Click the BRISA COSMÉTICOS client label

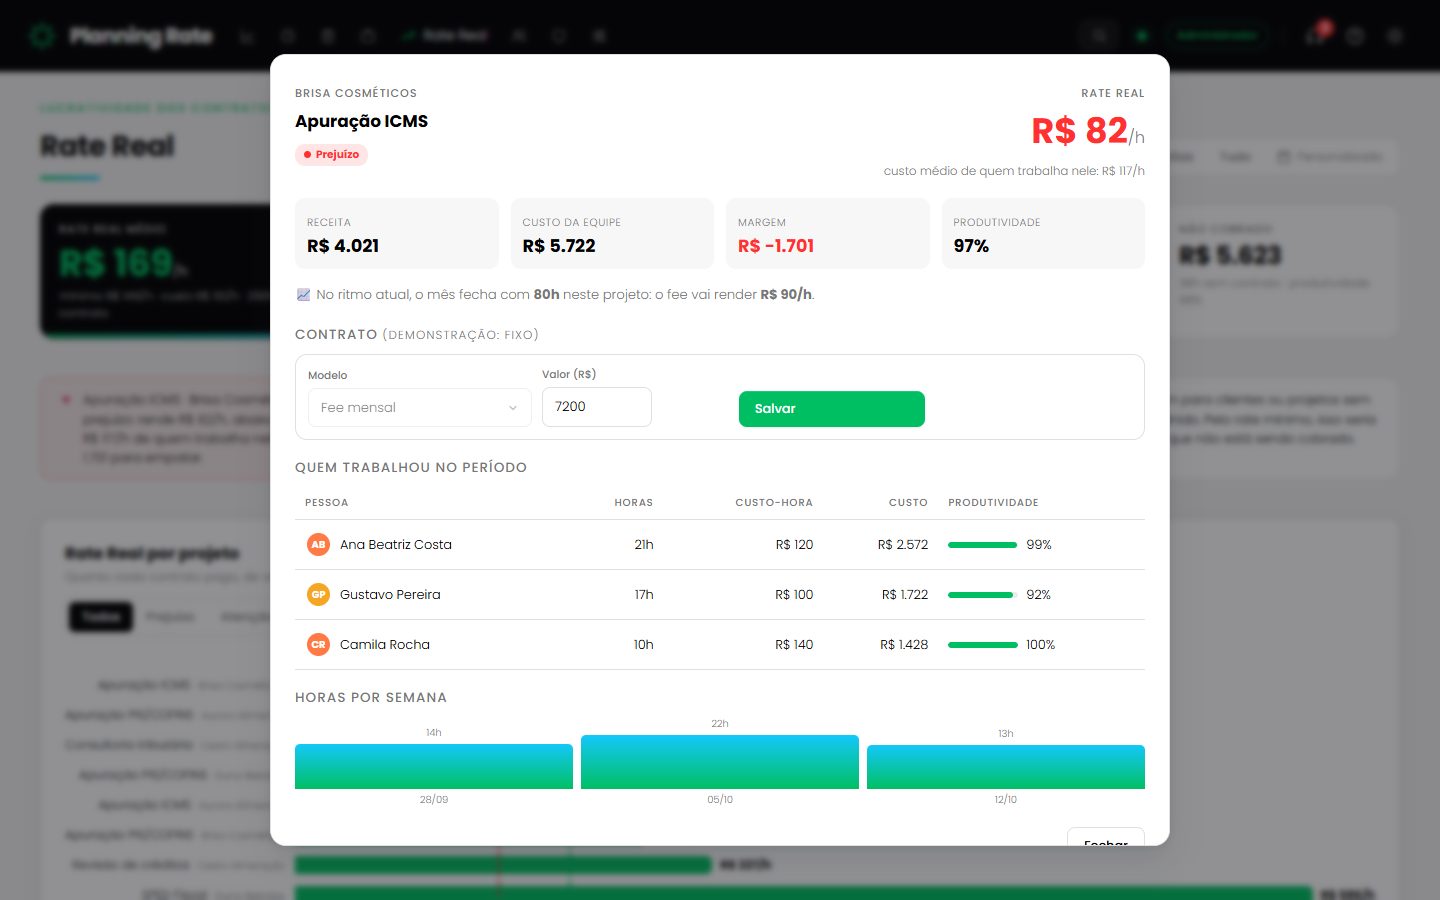point(356,93)
